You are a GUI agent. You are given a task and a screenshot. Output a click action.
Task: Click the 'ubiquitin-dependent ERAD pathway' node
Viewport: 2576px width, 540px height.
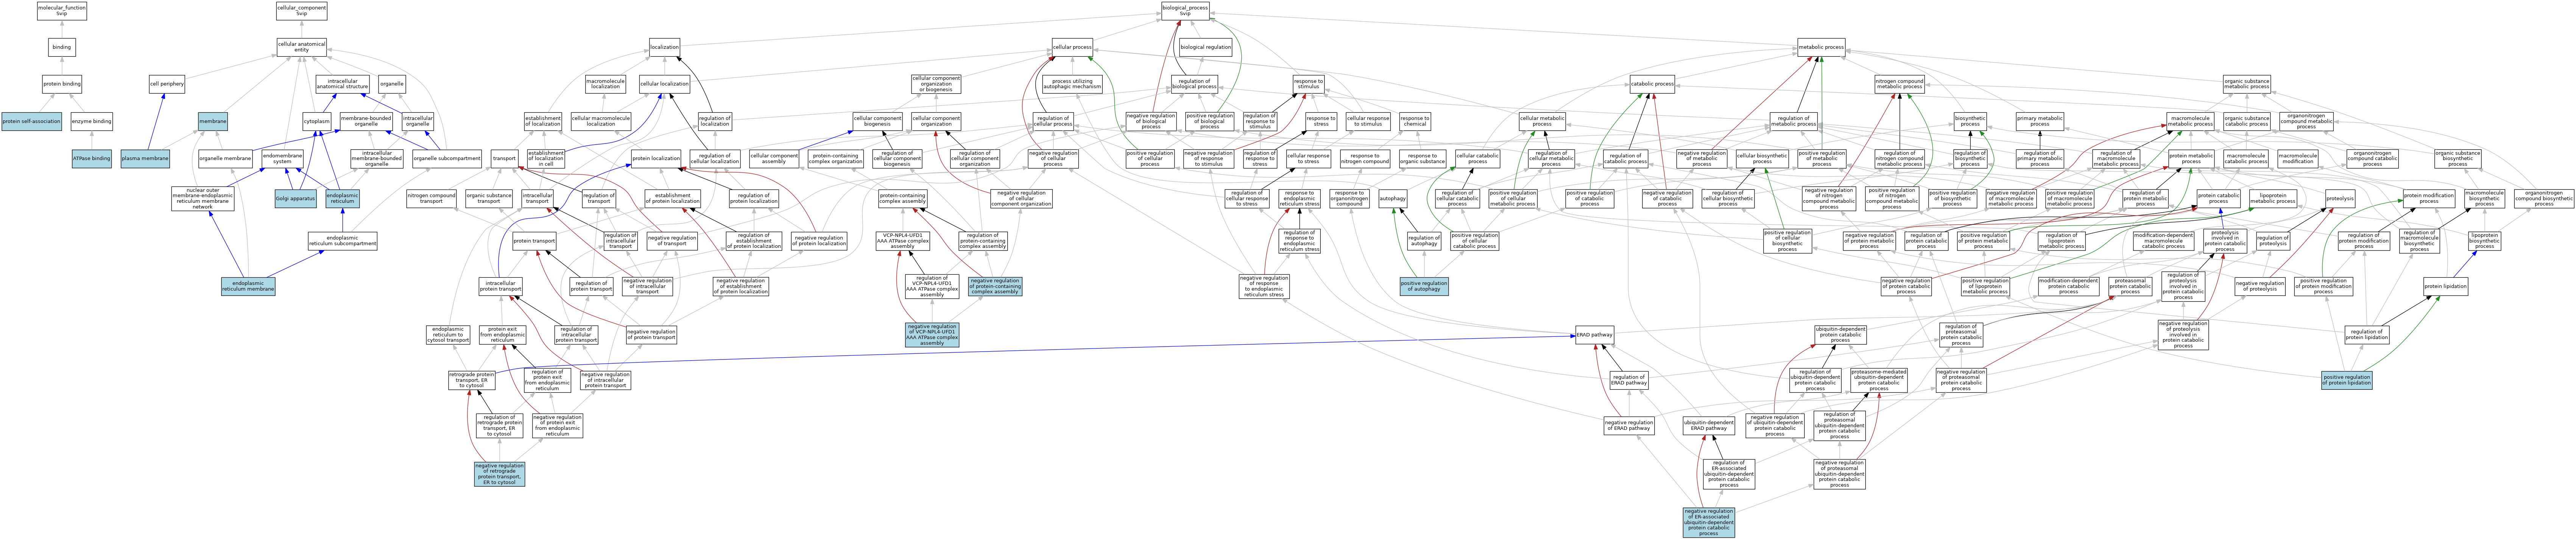[x=1708, y=426]
